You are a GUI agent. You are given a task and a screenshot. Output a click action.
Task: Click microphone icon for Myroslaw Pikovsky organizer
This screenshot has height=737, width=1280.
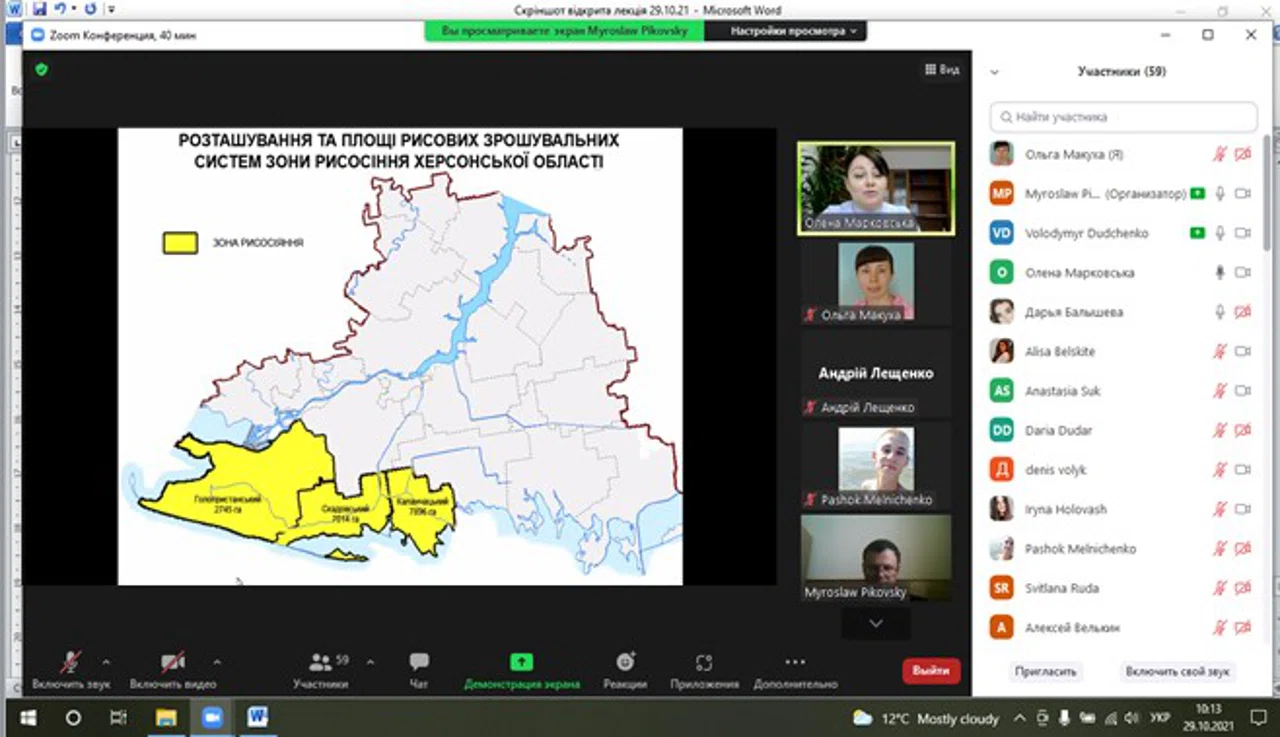coord(1220,194)
